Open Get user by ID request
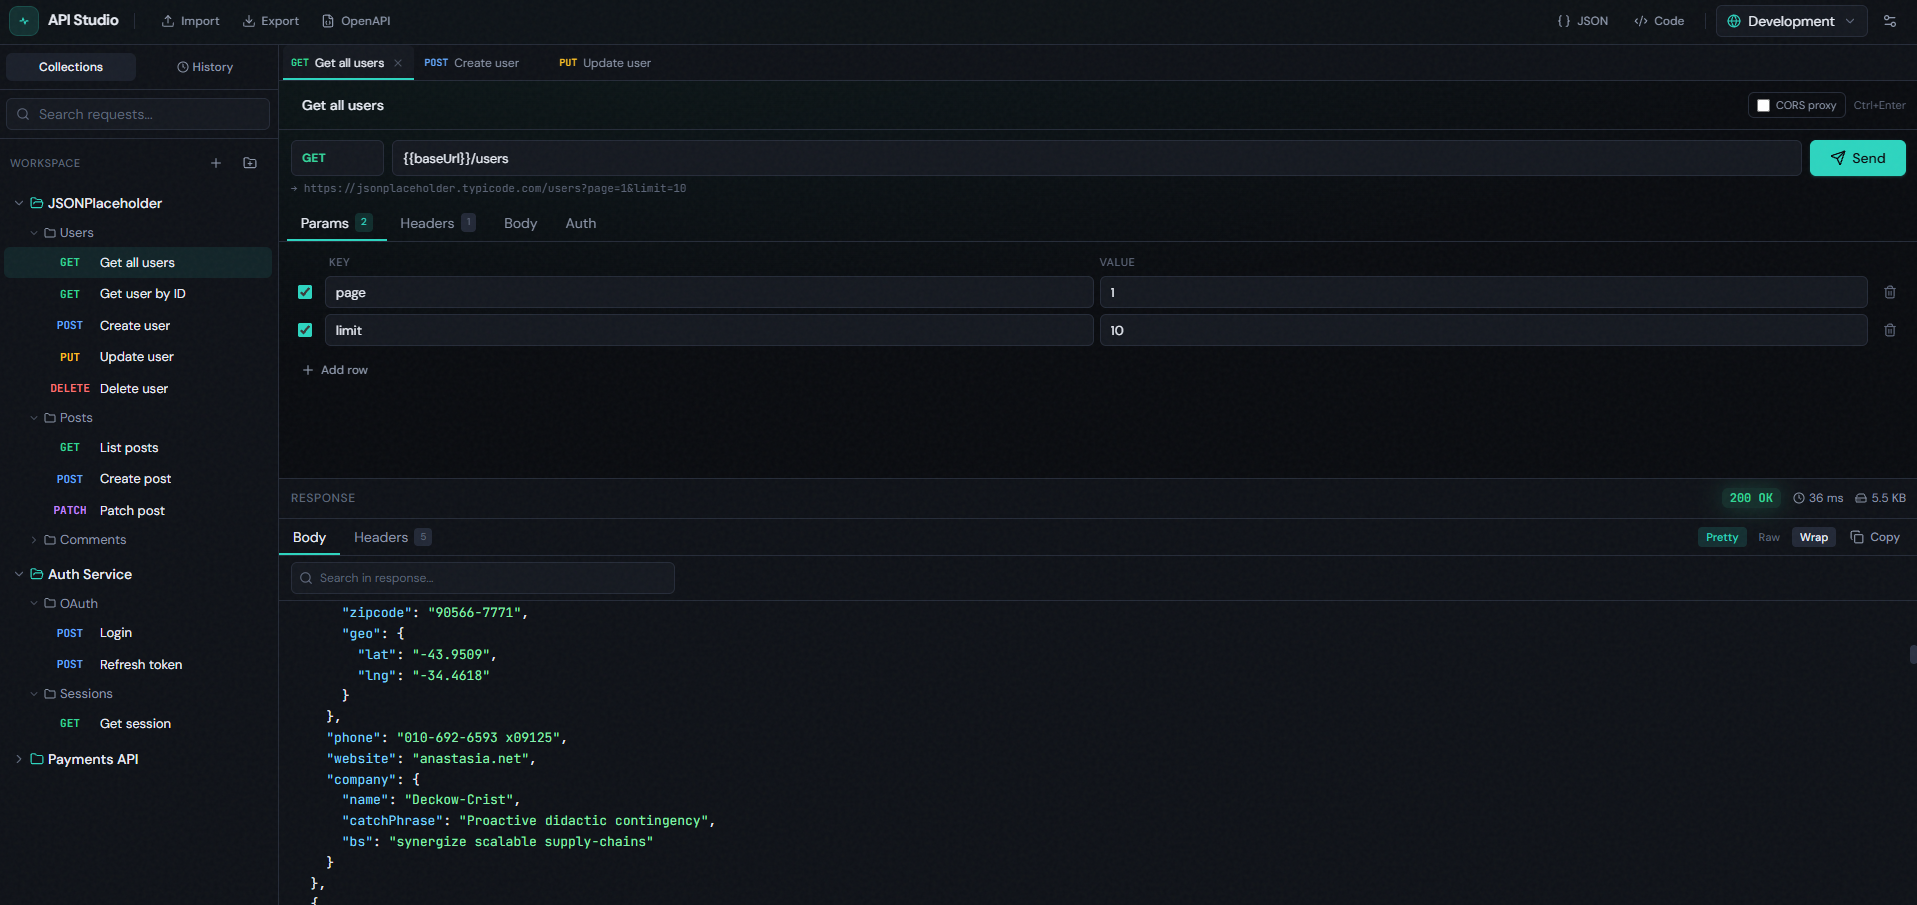The width and height of the screenshot is (1917, 905). tap(138, 294)
